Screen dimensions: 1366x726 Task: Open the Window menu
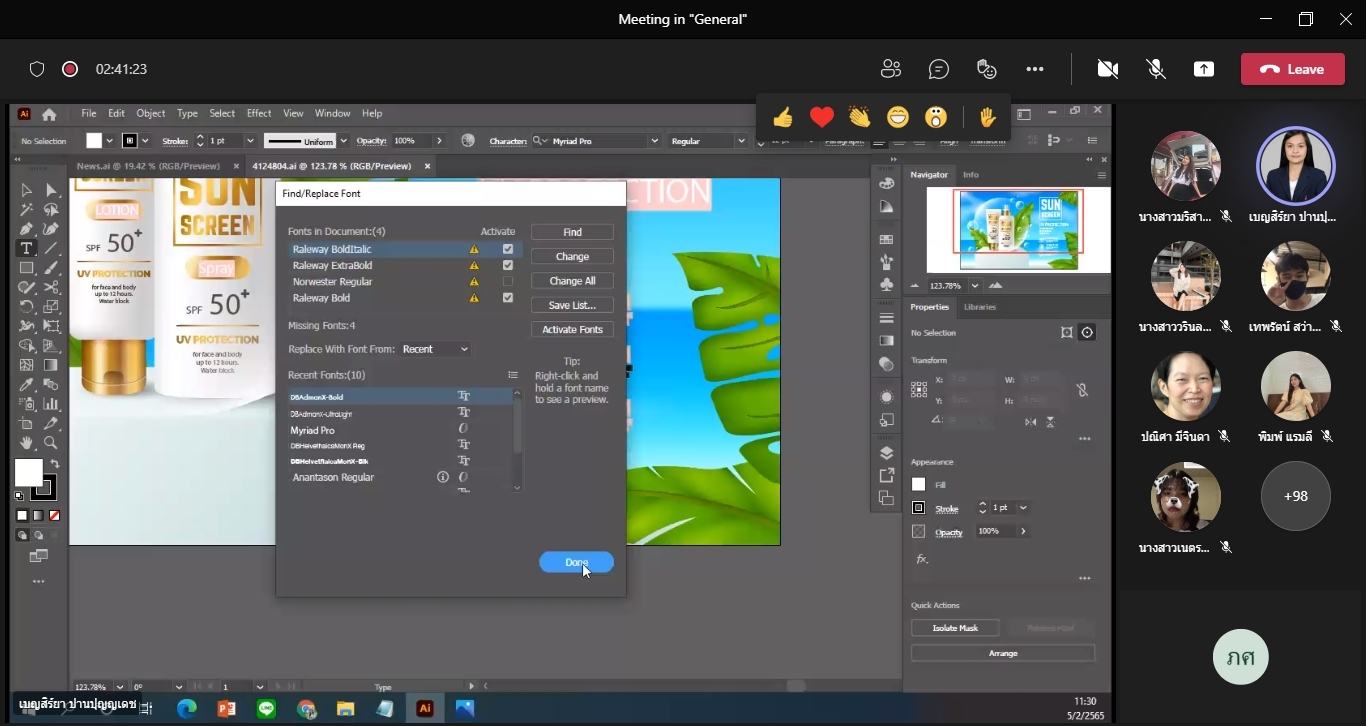coord(333,113)
